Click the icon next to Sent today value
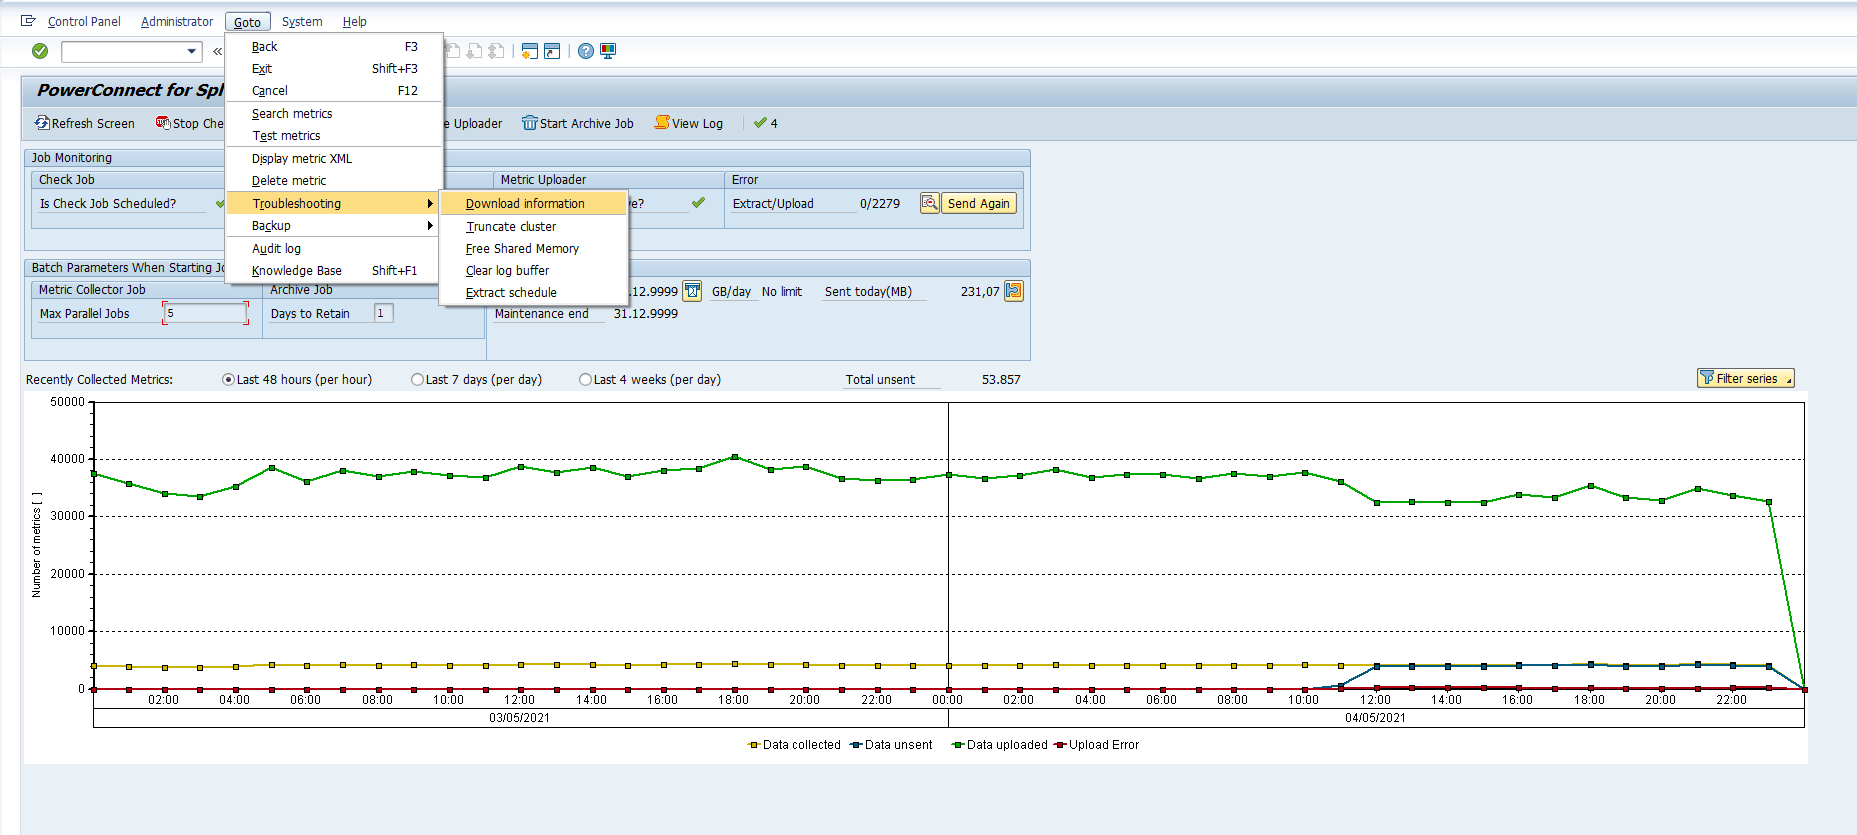Screen dimensions: 1857x835 coord(1014,291)
